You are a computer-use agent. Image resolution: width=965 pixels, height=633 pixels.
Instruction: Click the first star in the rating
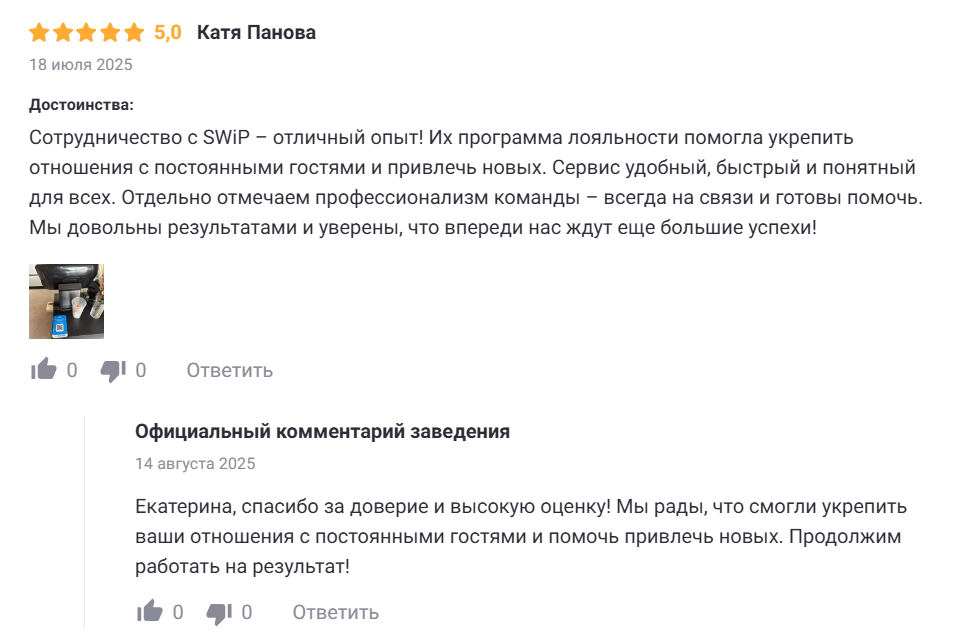[40, 33]
